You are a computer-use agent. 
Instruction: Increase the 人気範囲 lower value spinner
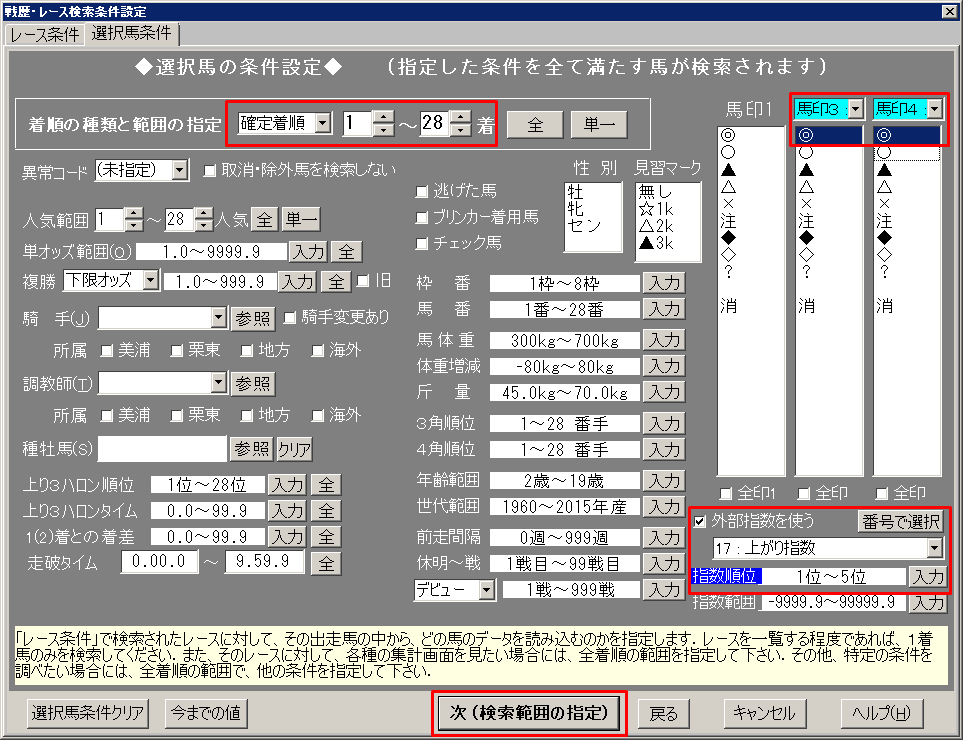tap(134, 214)
